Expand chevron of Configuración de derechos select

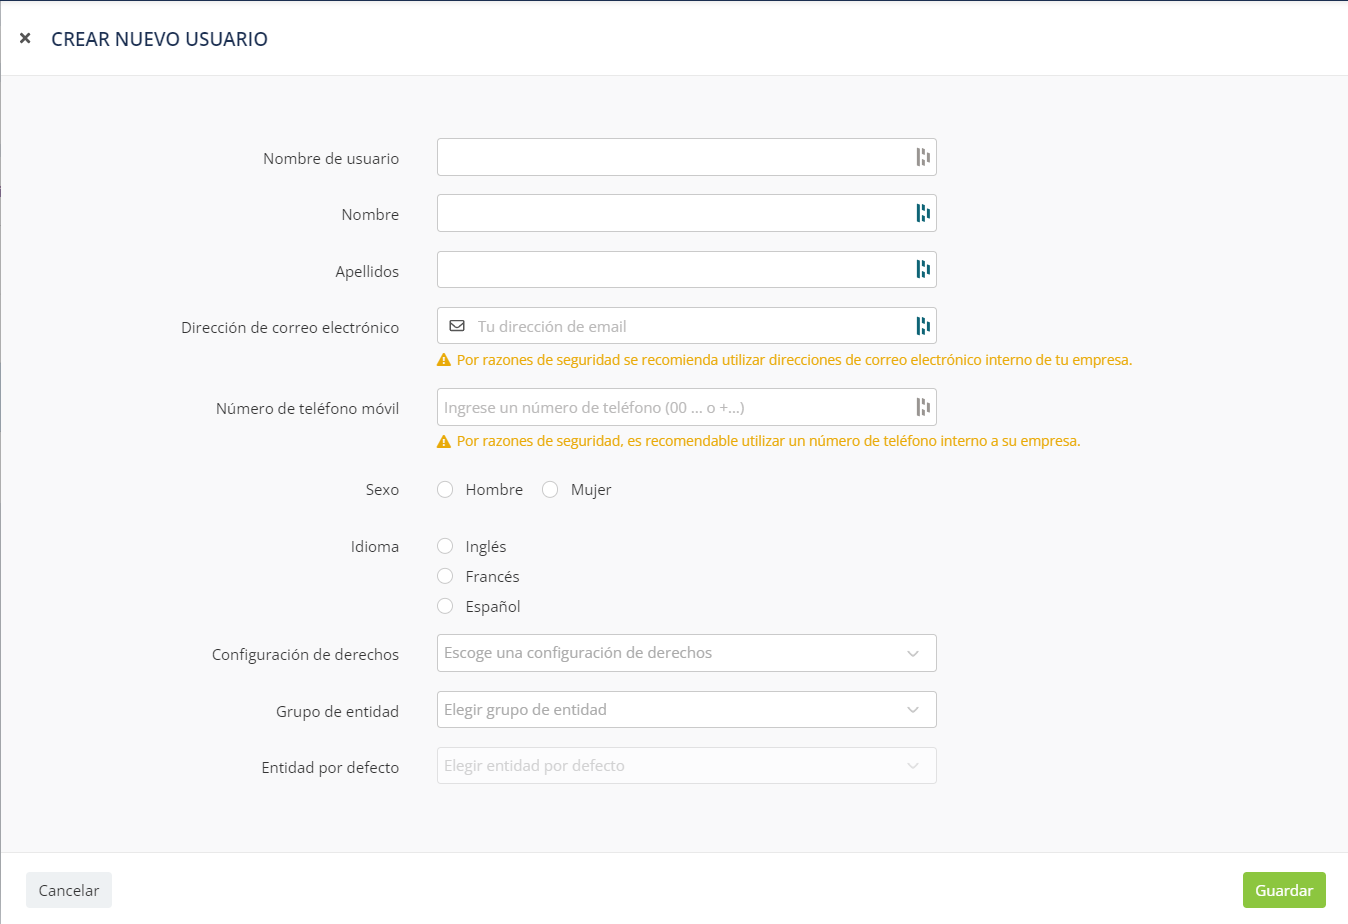(x=913, y=653)
